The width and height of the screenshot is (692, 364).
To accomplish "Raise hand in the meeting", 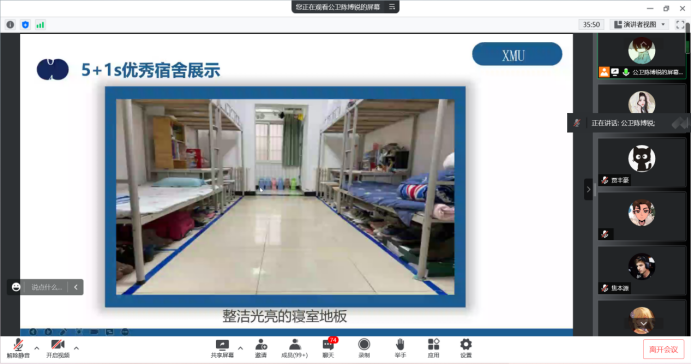I will [x=400, y=348].
